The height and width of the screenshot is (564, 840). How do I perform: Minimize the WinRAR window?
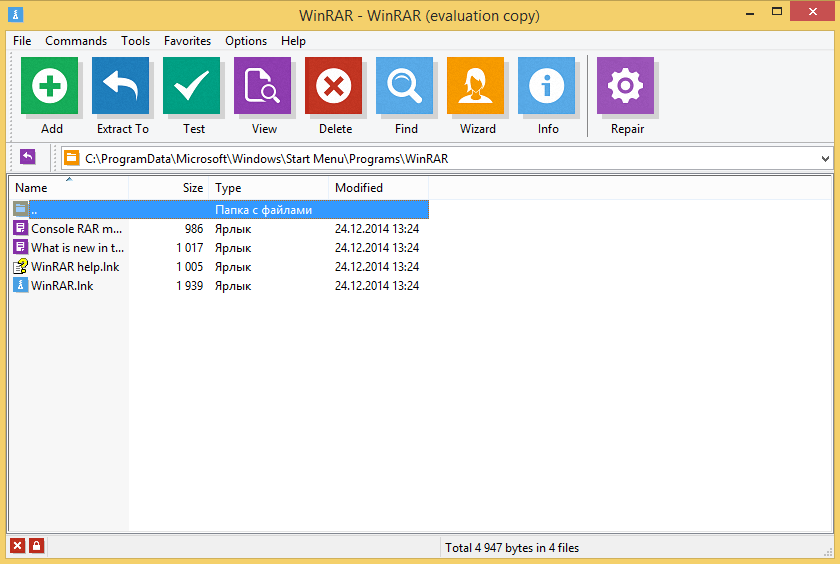coord(750,12)
